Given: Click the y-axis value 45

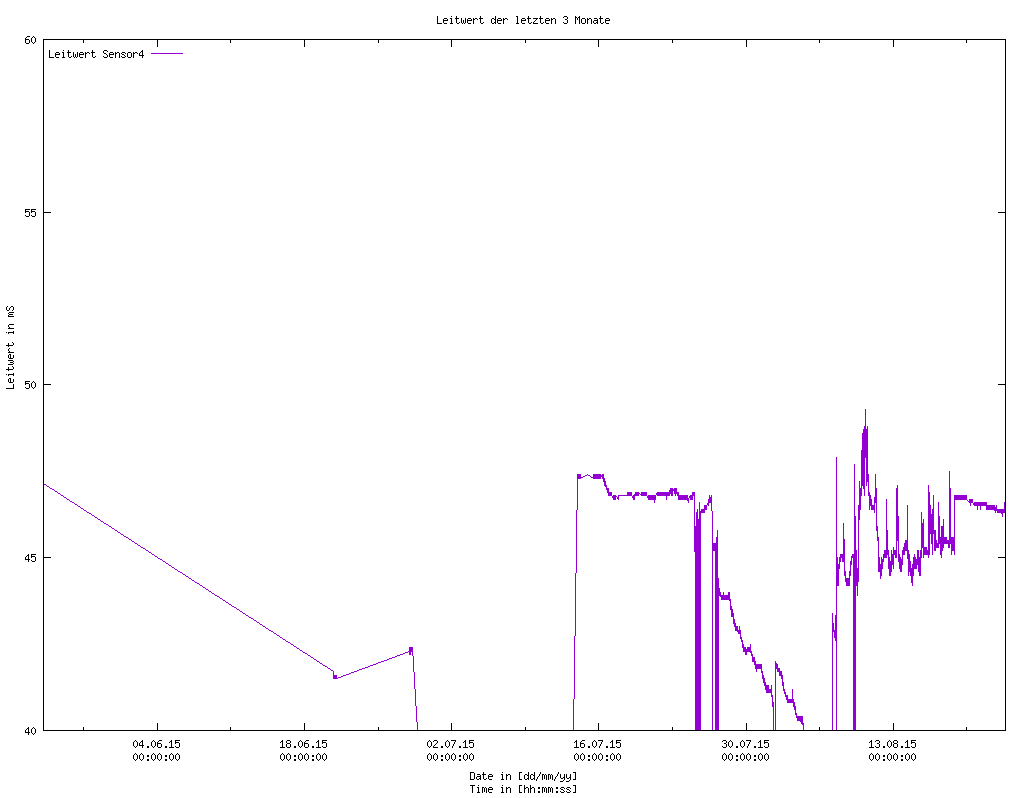Looking at the screenshot, I should click(x=30, y=558).
